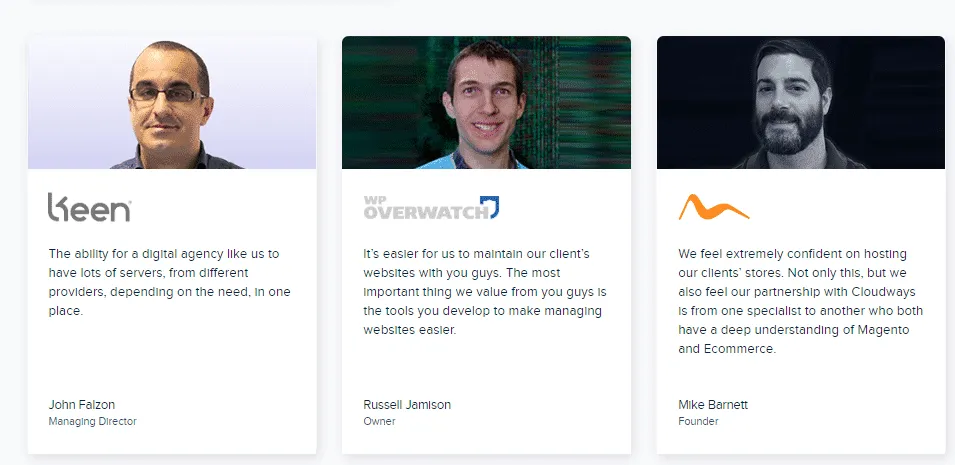Screen dimensions: 955x465
Task: Click the quote starting "It's easier for us to maintain"
Action: 485,291
